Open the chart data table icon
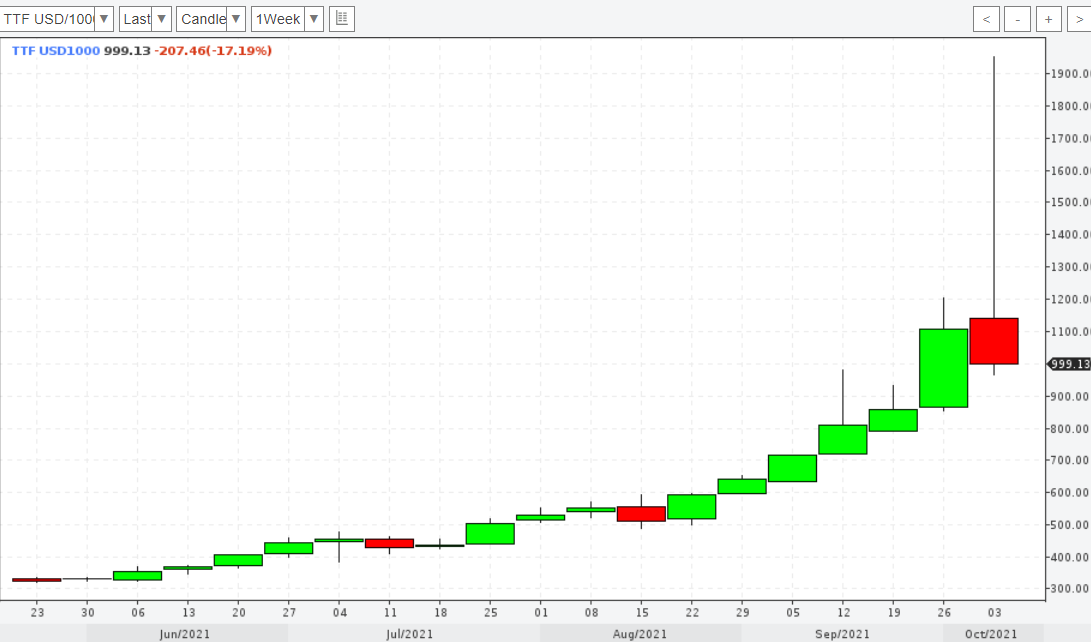The image size is (1091, 642). [x=342, y=19]
